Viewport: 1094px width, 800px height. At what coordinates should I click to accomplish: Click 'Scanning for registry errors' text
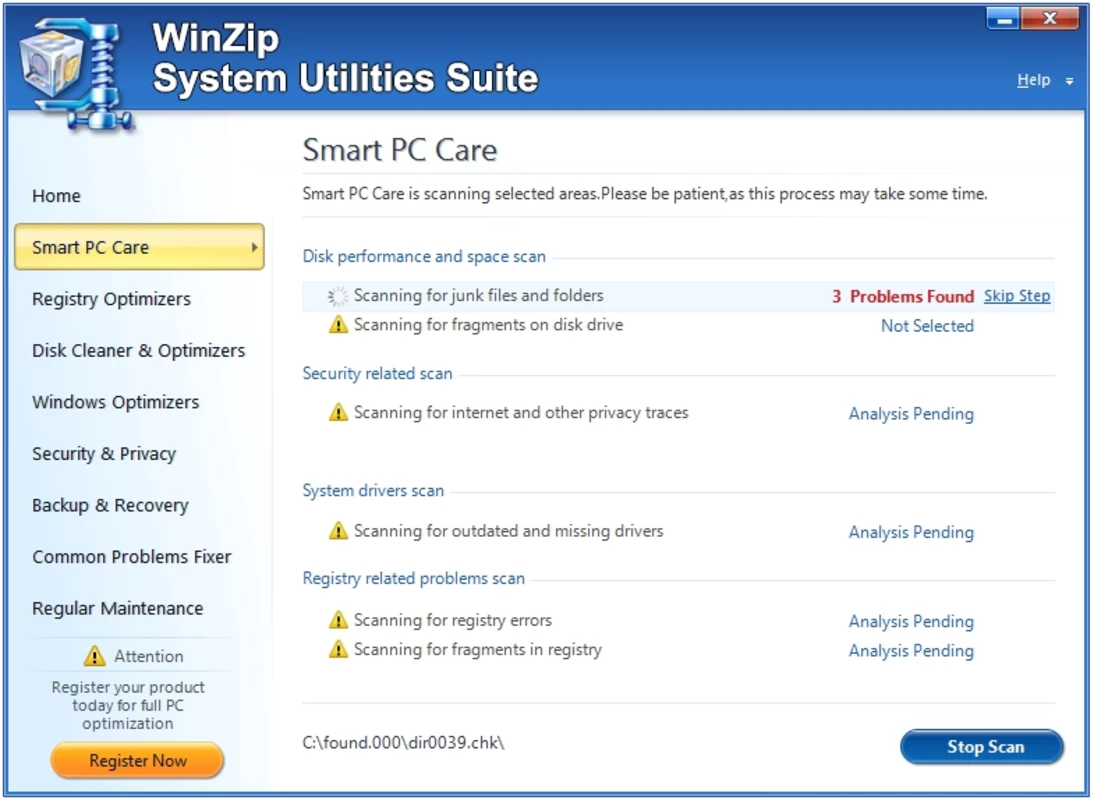click(453, 621)
